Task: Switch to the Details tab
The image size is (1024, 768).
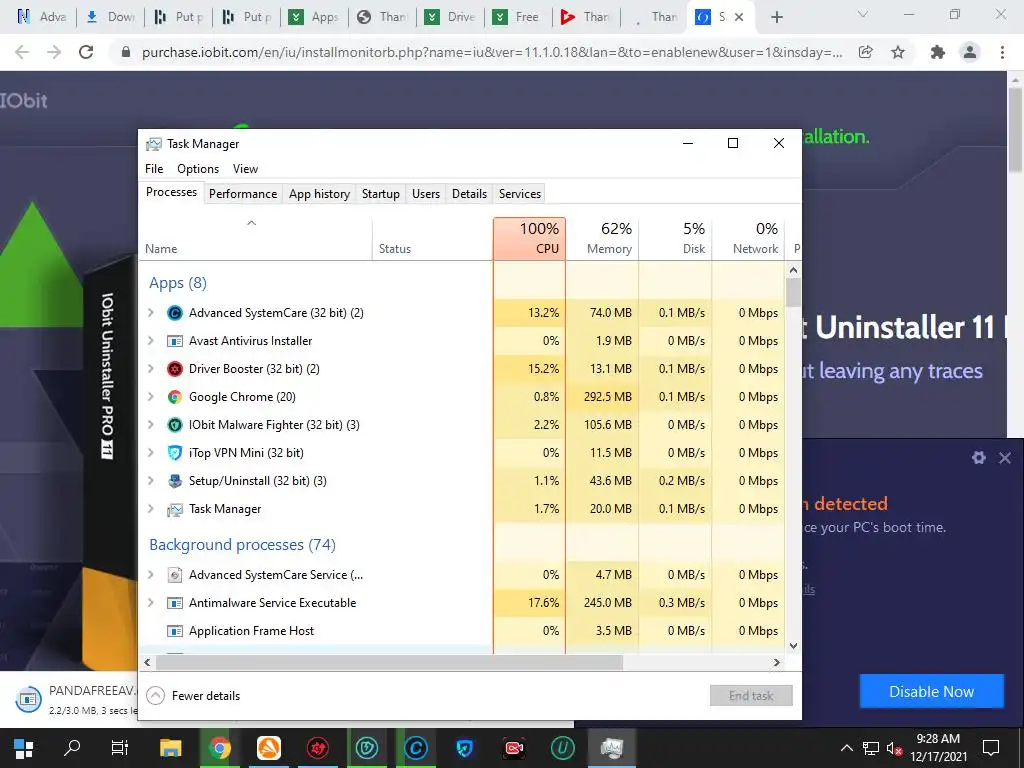Action: coord(470,194)
